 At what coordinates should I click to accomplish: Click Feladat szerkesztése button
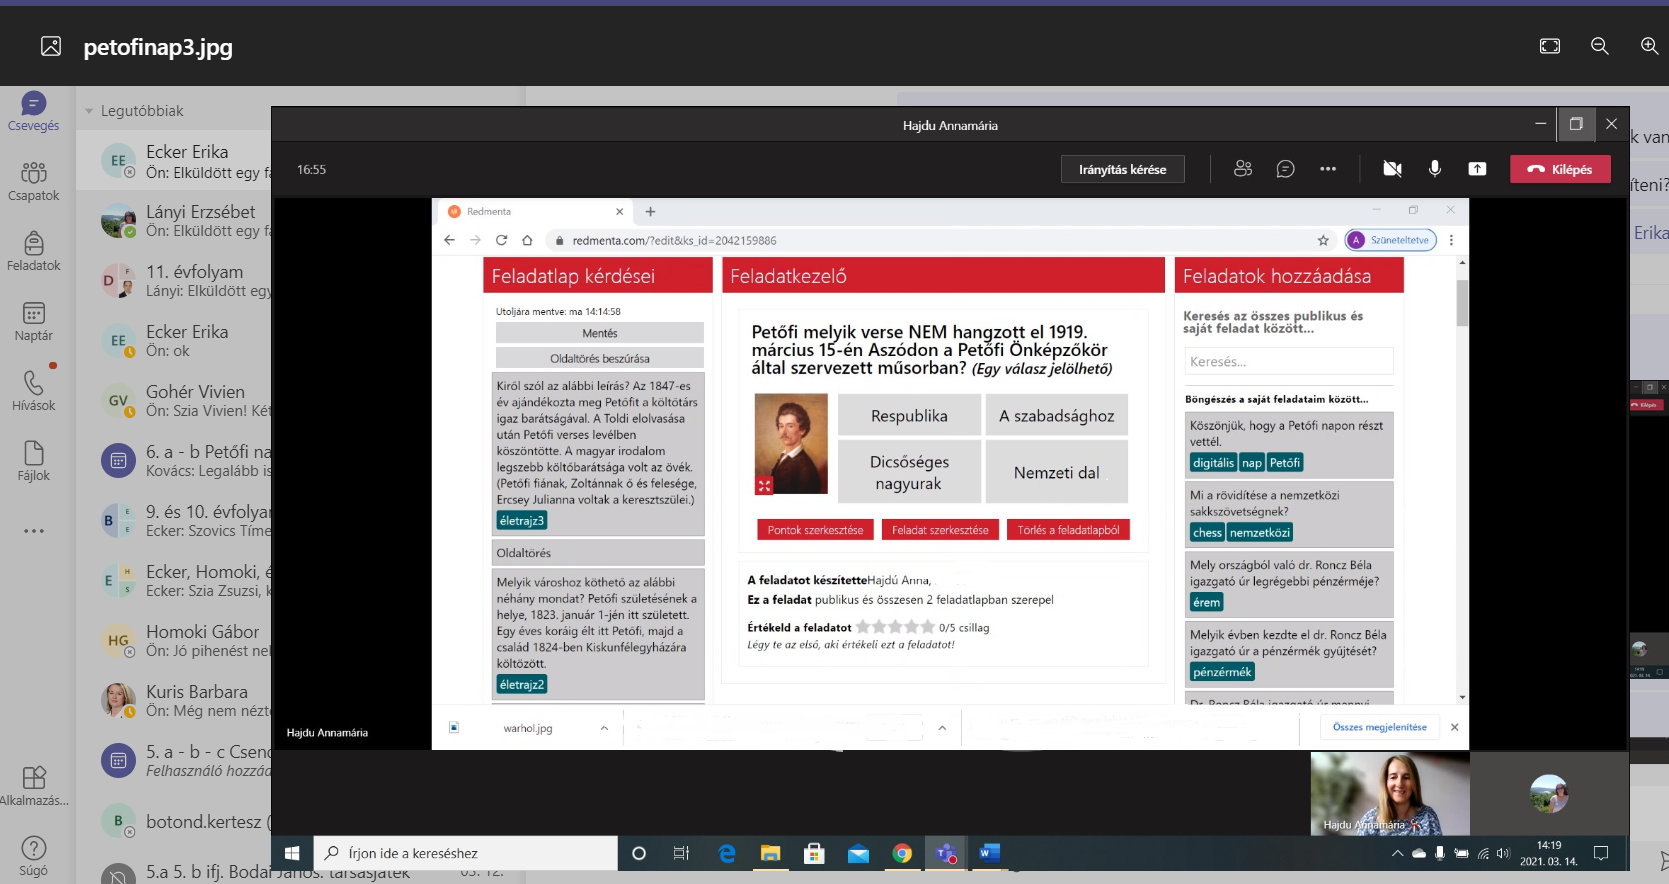click(x=940, y=530)
